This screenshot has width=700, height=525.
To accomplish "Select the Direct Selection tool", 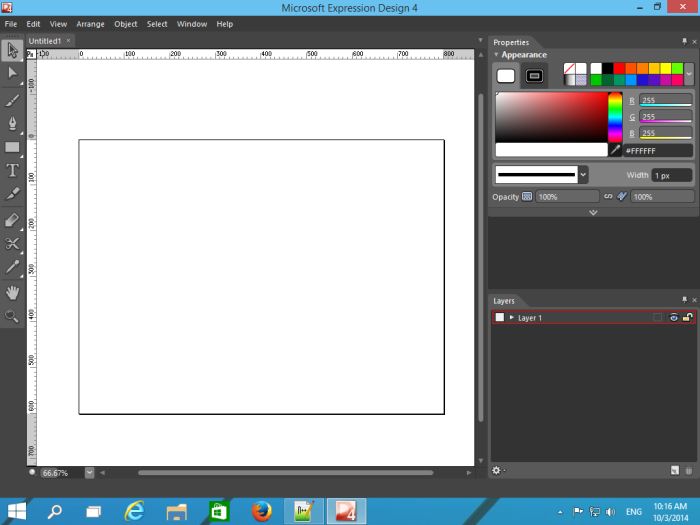I will [x=12, y=73].
